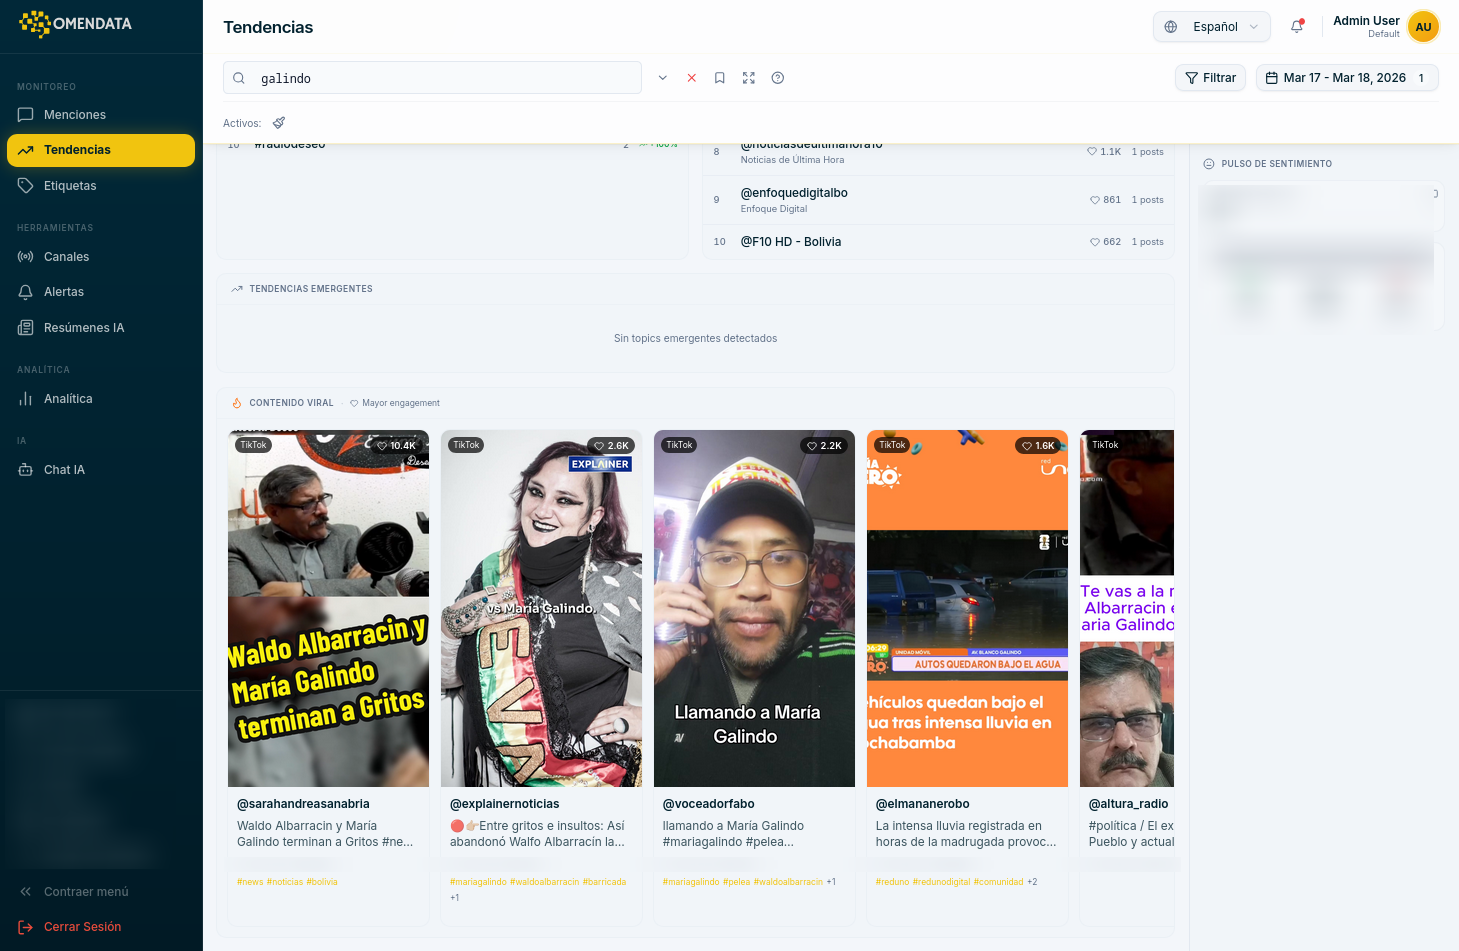1459x951 pixels.
Task: Open the Español language dropdown
Action: pos(1211,27)
